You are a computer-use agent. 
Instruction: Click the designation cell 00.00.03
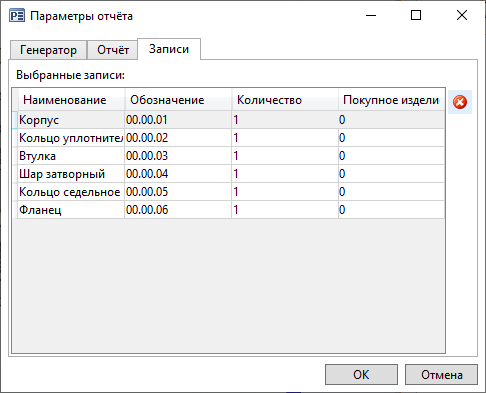click(178, 156)
